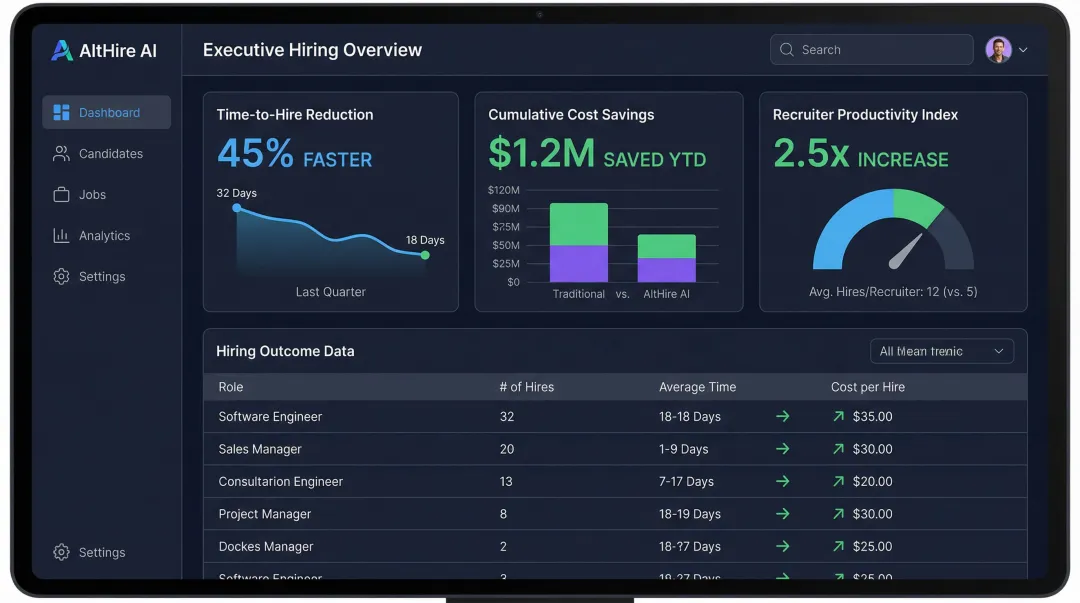Viewport: 1080px width, 603px height.
Task: Click the Settings gear in the sidebar
Action: (60, 276)
